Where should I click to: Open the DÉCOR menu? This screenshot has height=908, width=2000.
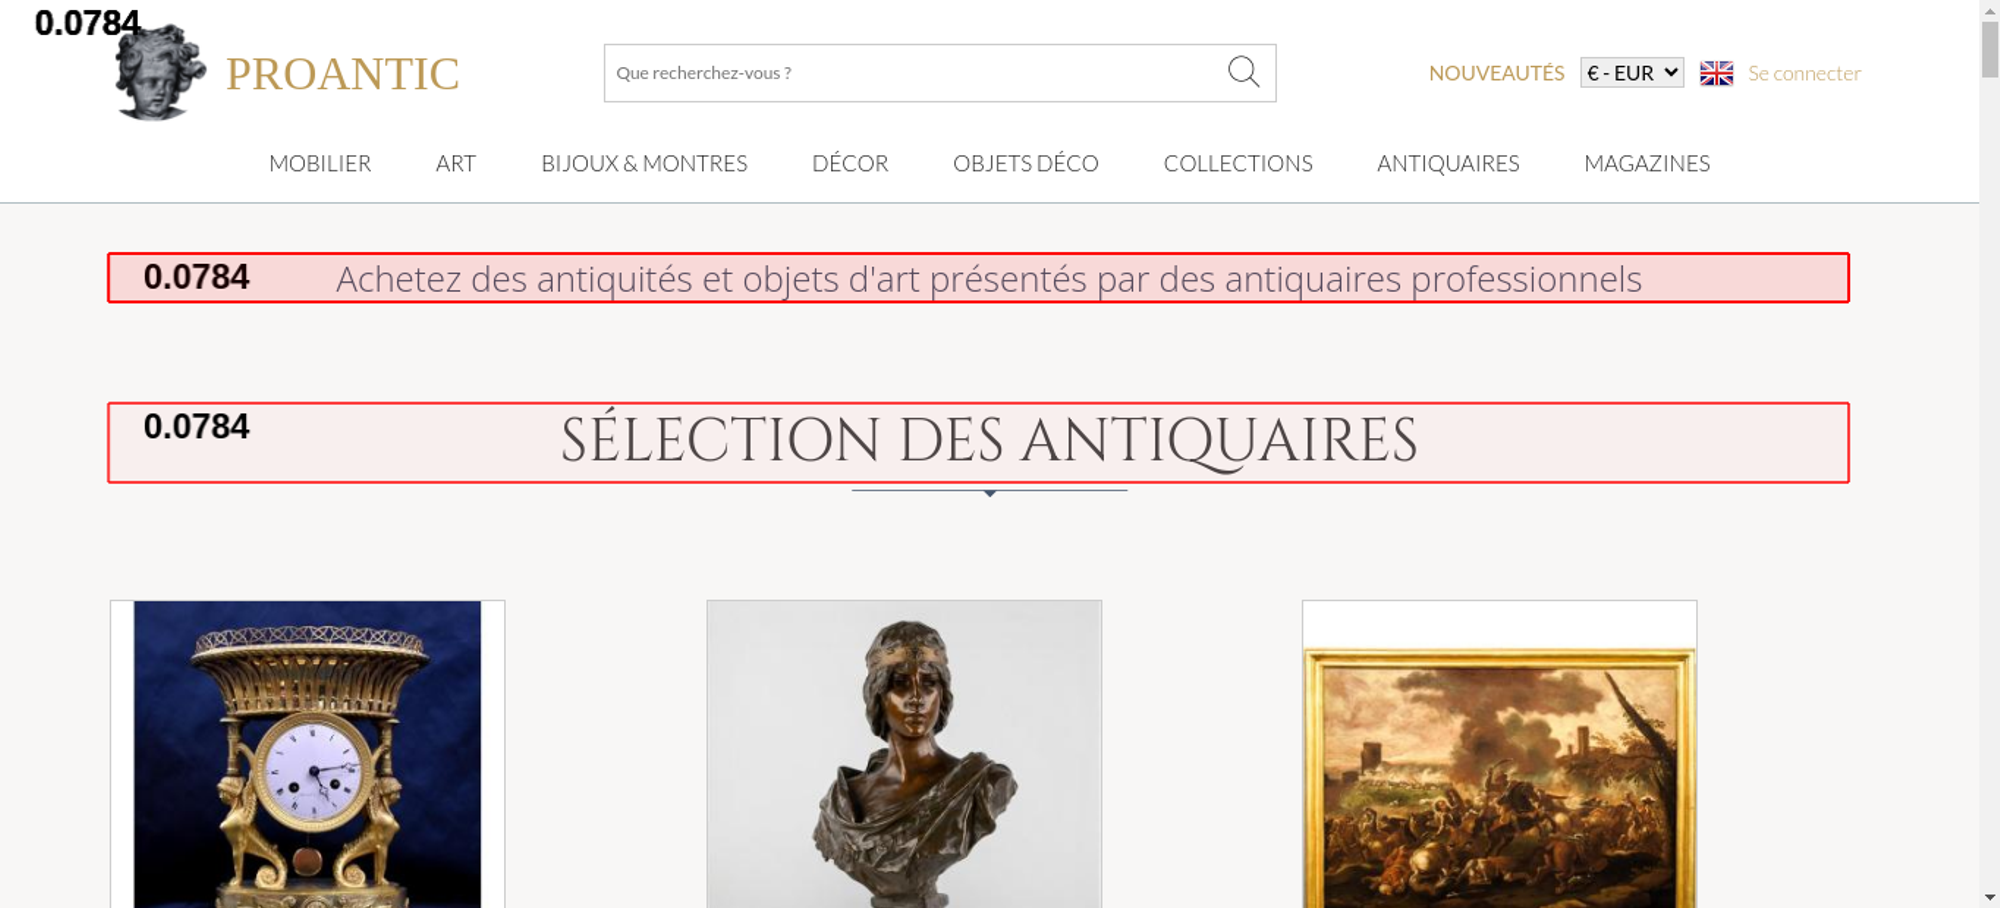tap(850, 163)
